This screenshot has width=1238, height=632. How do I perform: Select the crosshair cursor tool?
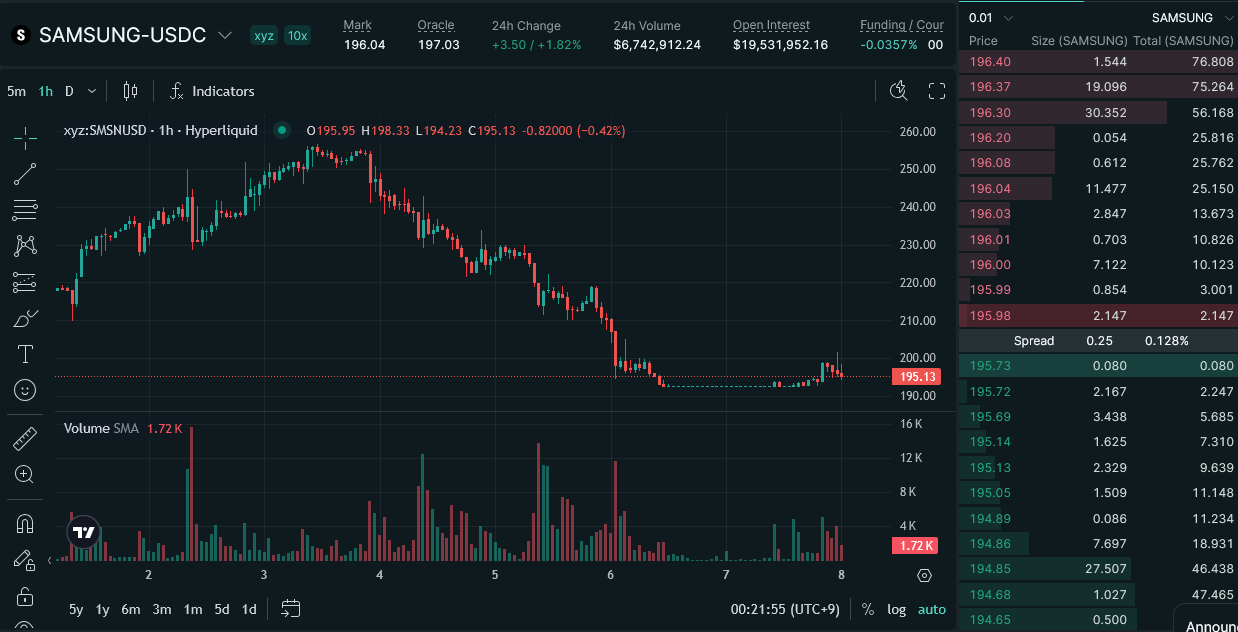(x=25, y=137)
